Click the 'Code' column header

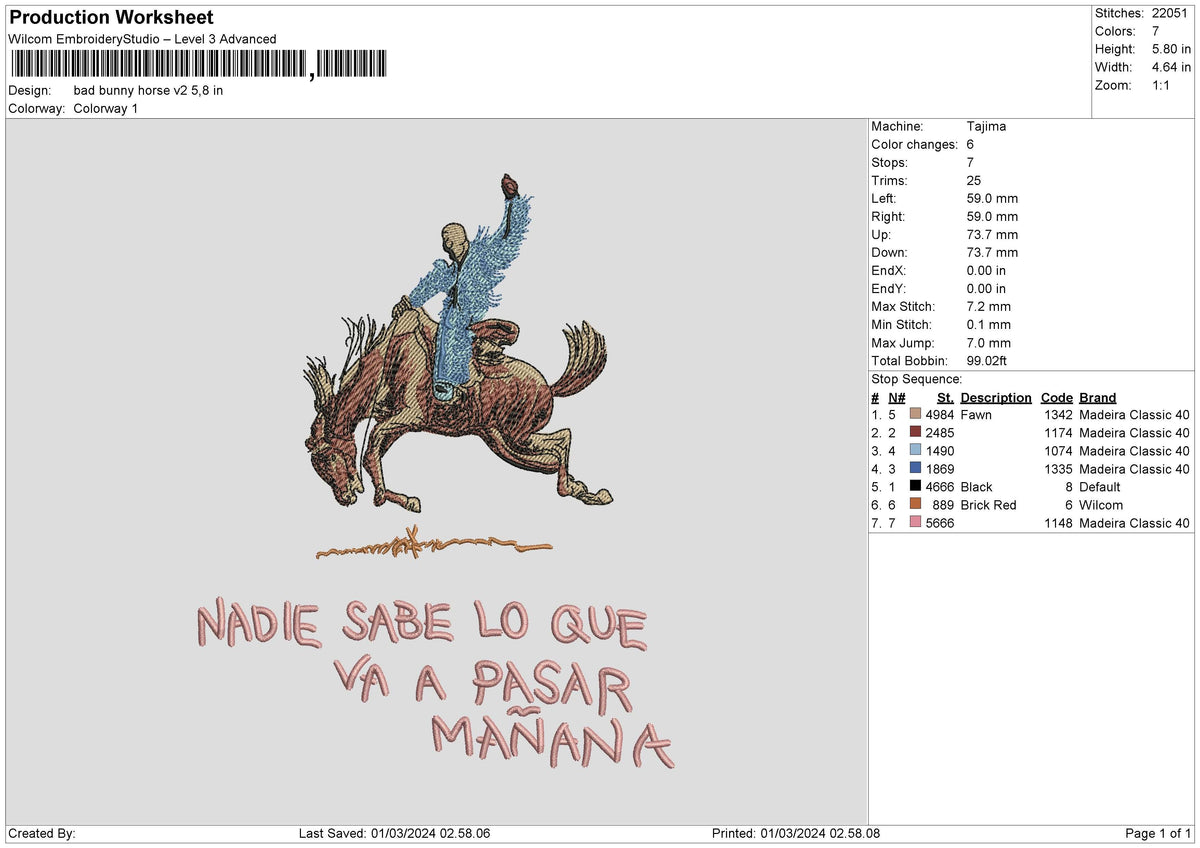(x=1056, y=397)
